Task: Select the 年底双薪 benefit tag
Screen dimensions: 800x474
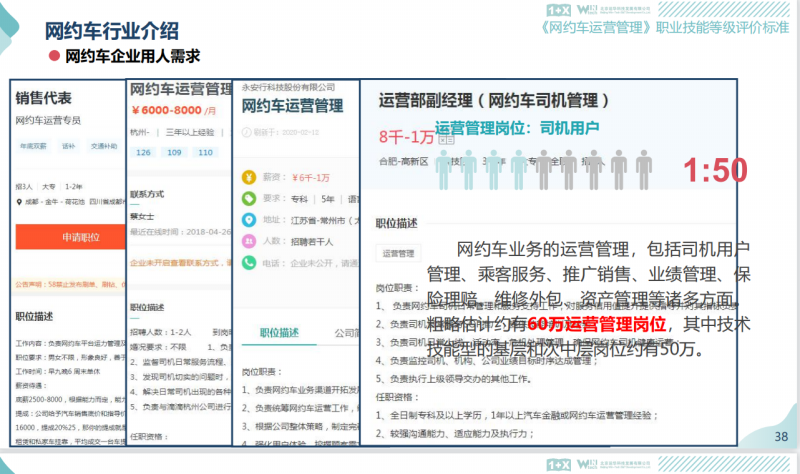Action: [32, 146]
